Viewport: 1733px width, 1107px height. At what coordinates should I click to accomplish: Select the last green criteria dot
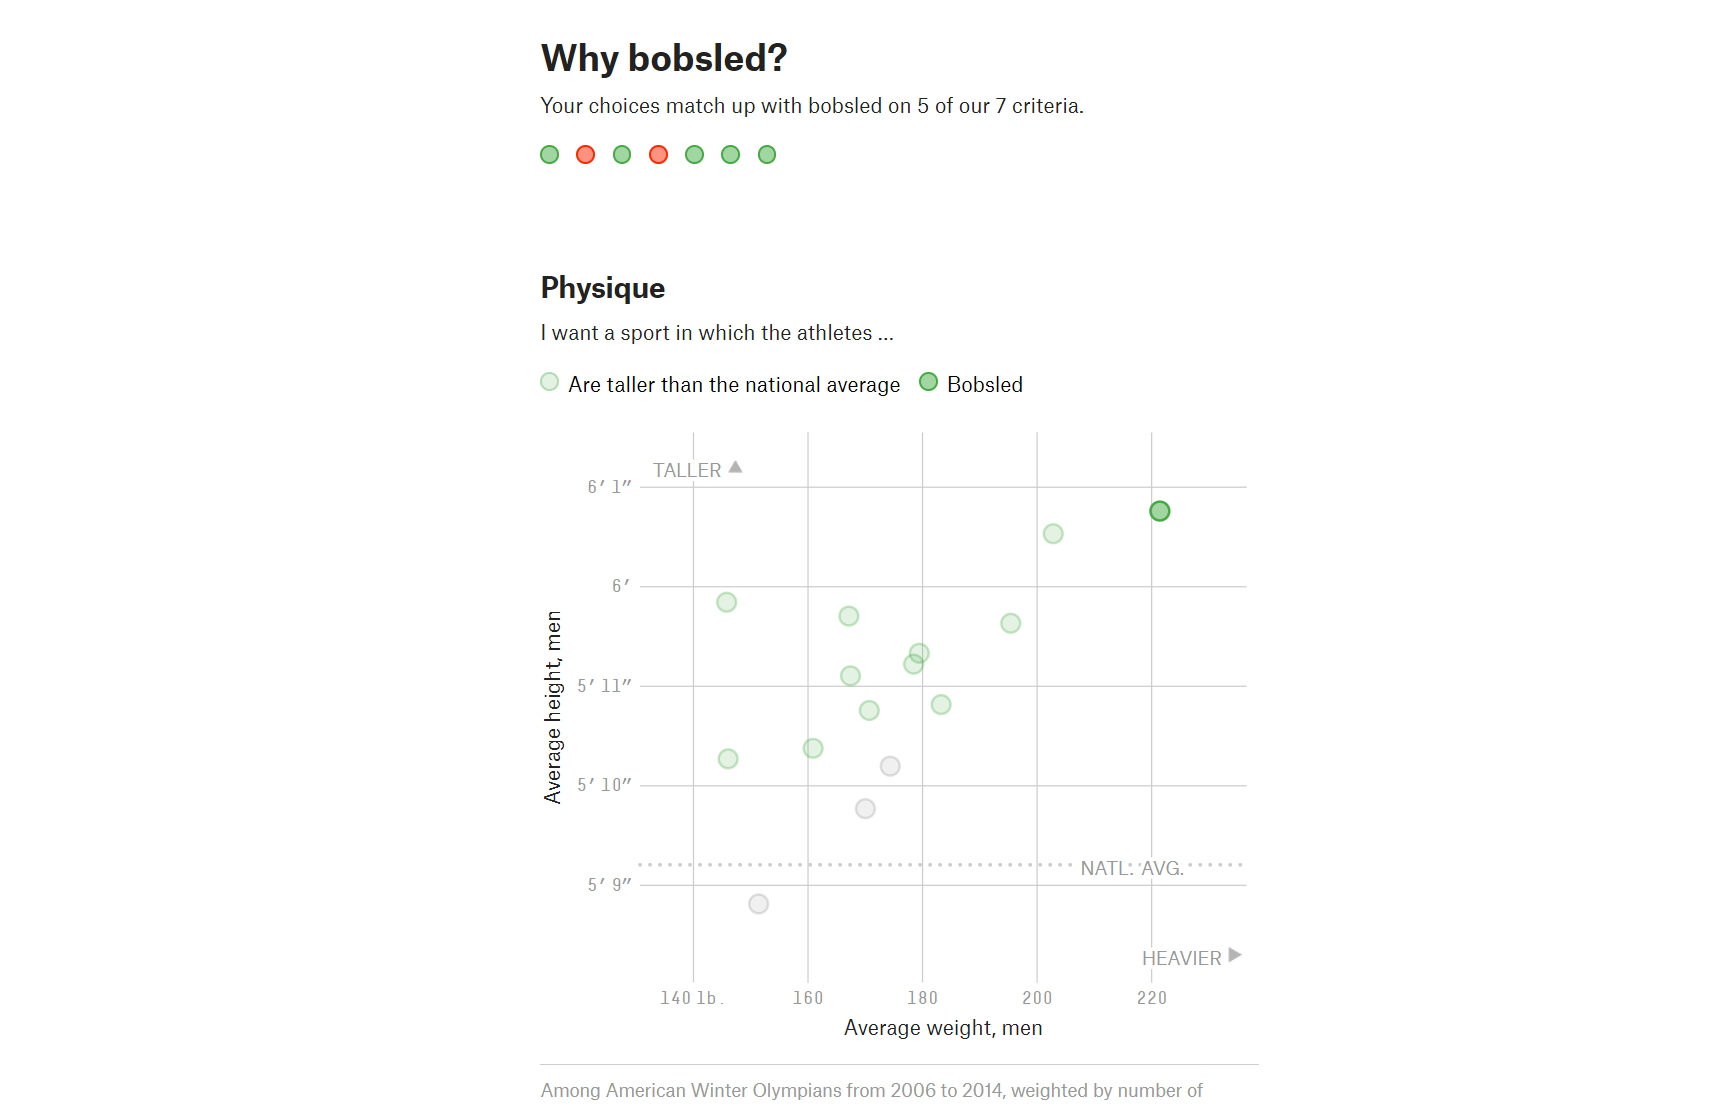coord(767,154)
